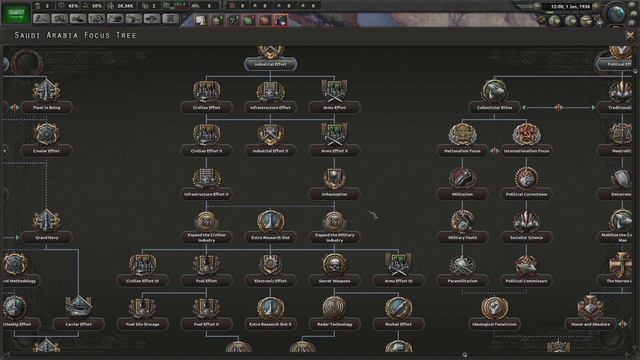Screen dimensions: 640x360
Task: Open the Recruit and Deploy menu button
Action: (152, 18)
